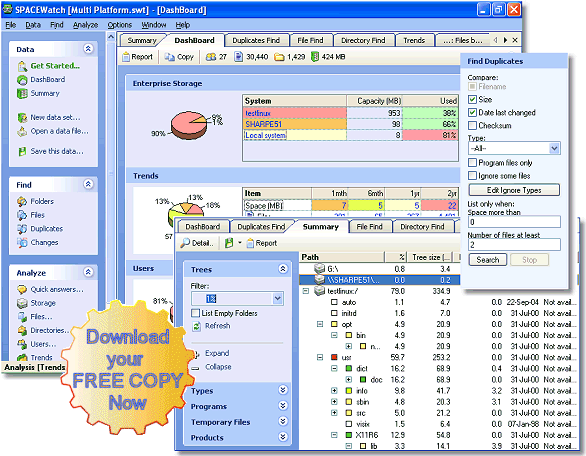Click the Open a data file icon

point(22,132)
